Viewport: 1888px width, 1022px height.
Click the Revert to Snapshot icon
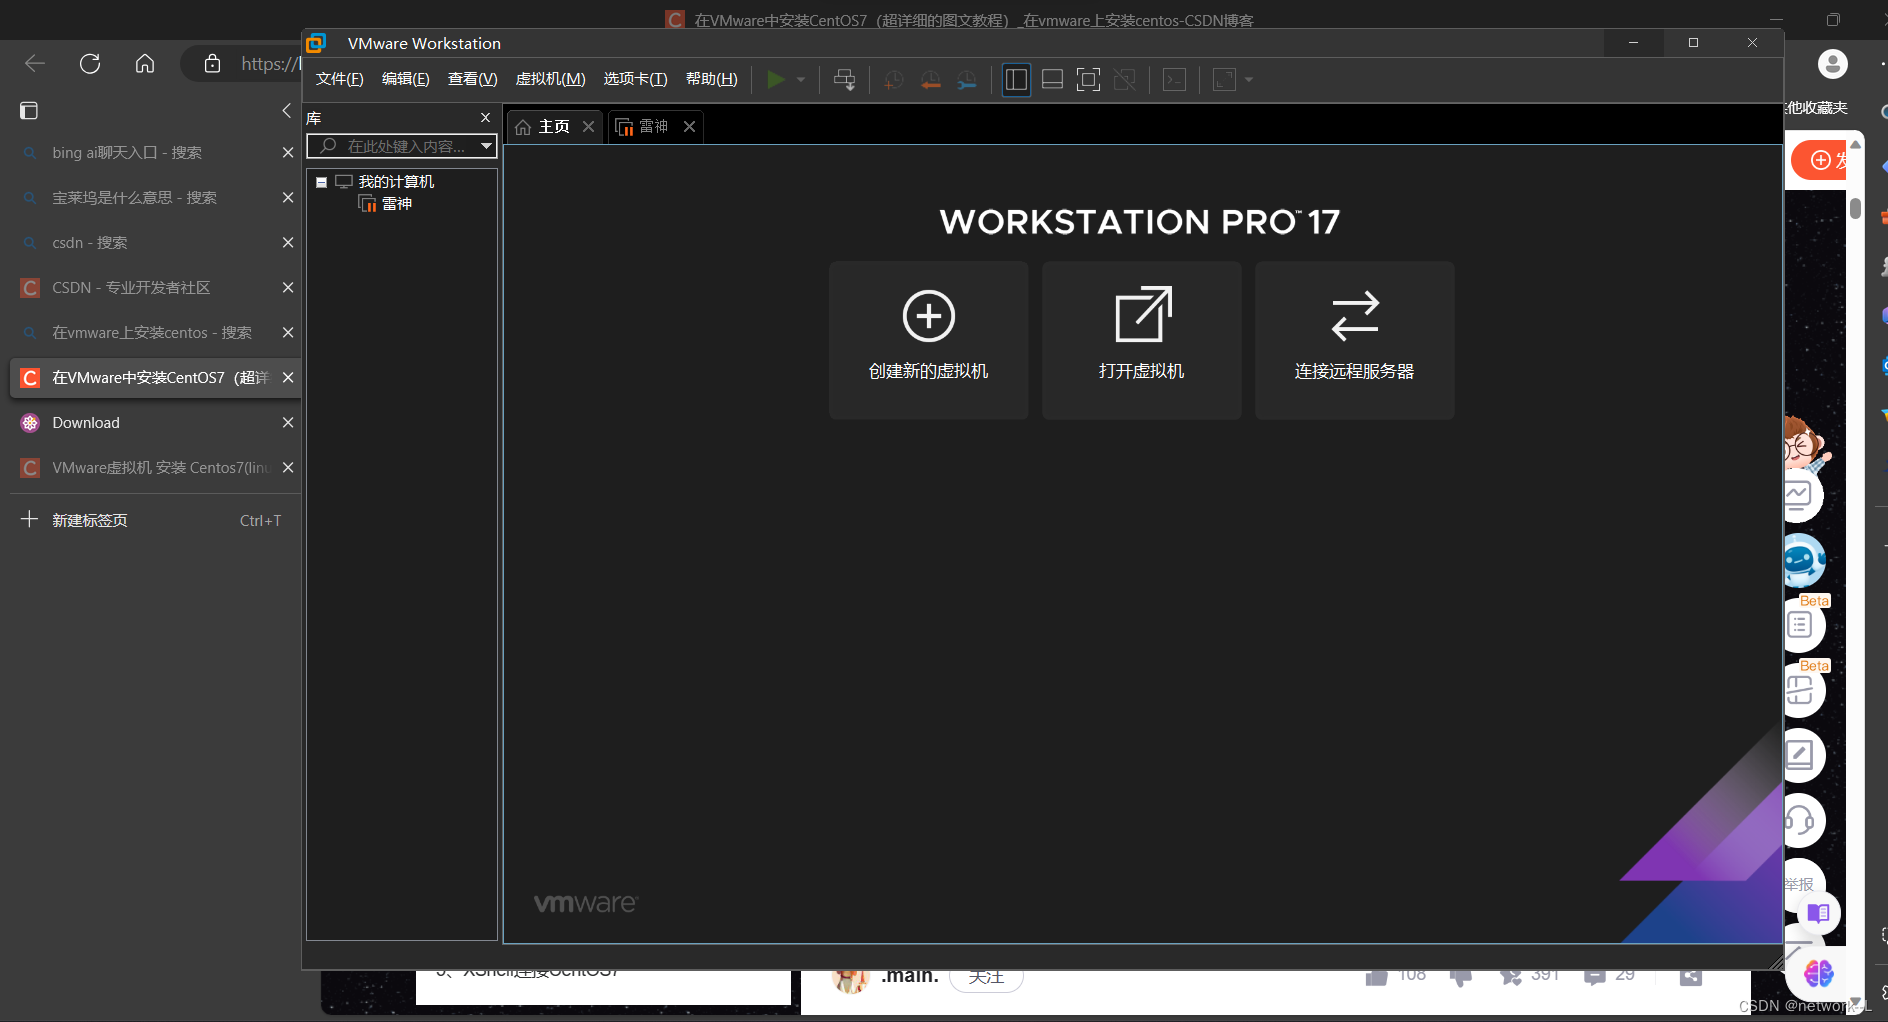pos(931,80)
